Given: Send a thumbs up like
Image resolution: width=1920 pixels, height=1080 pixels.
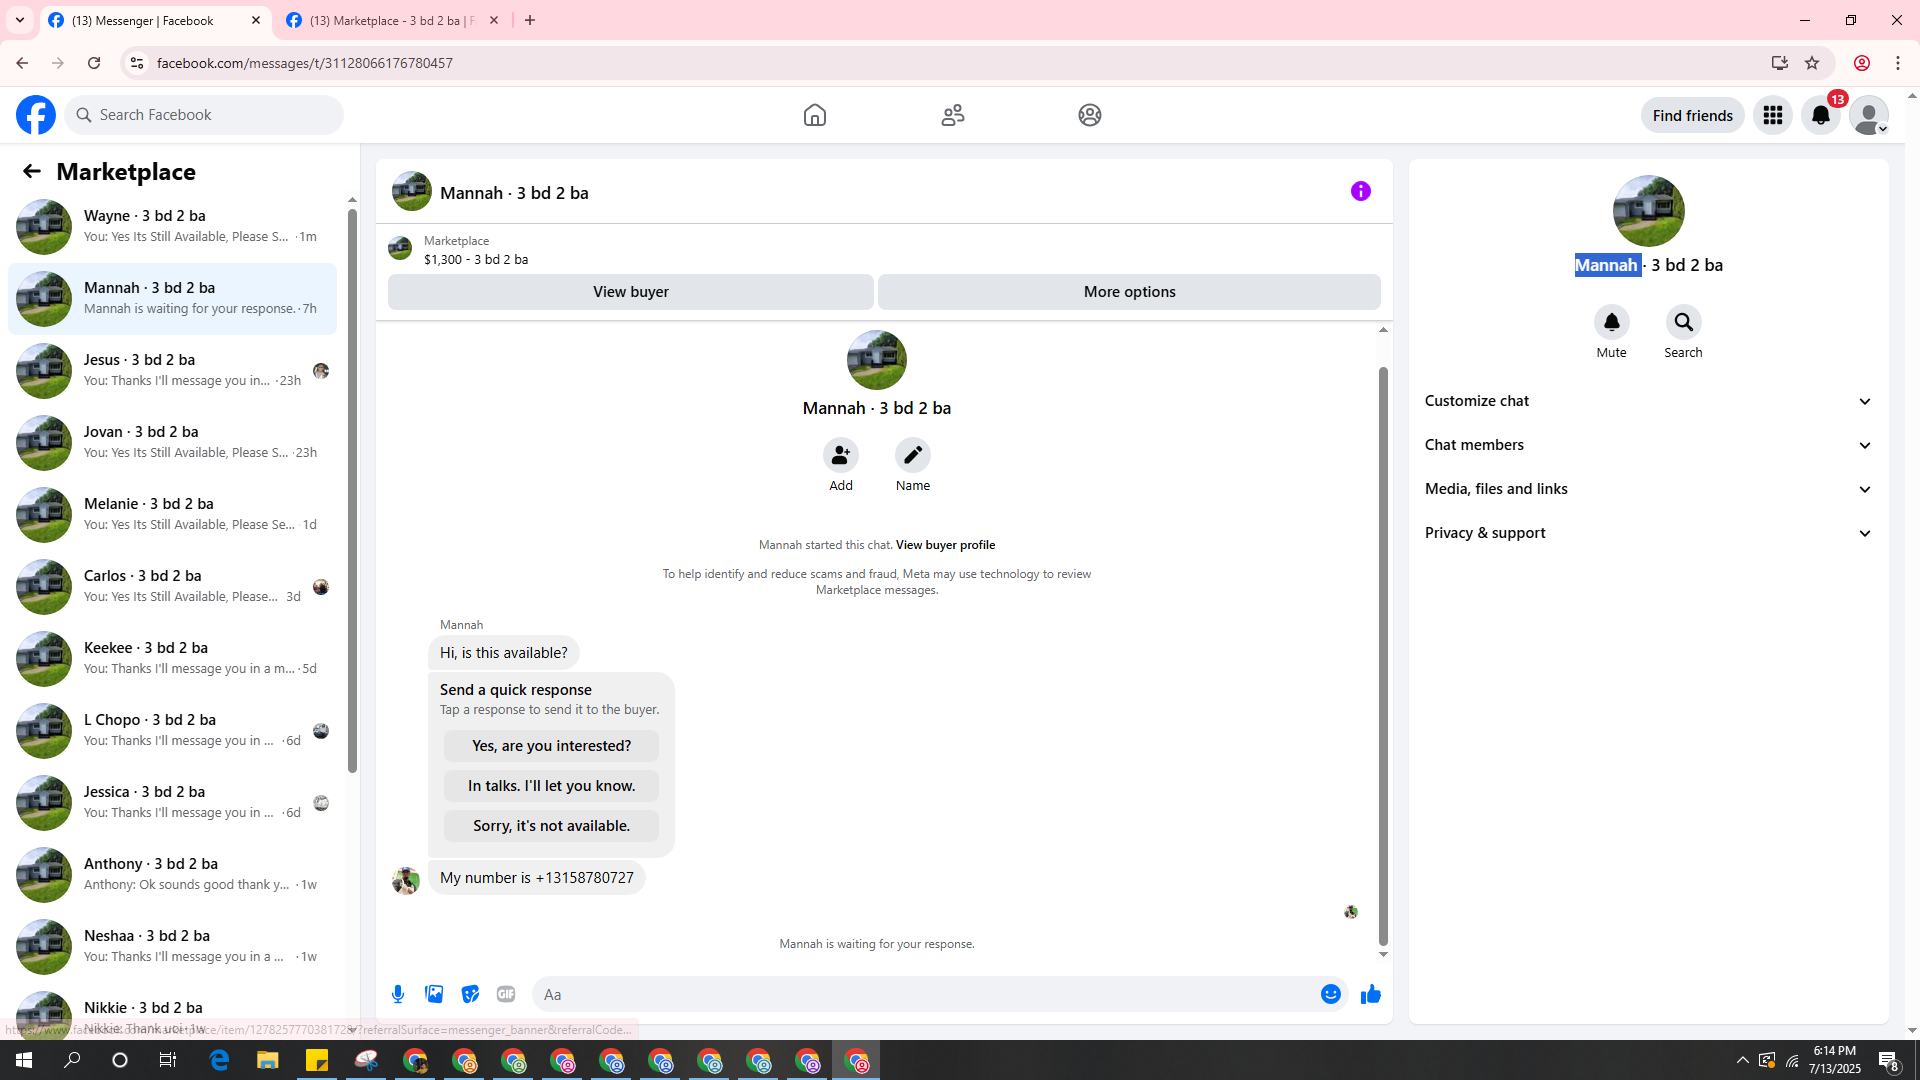Looking at the screenshot, I should coord(1370,994).
